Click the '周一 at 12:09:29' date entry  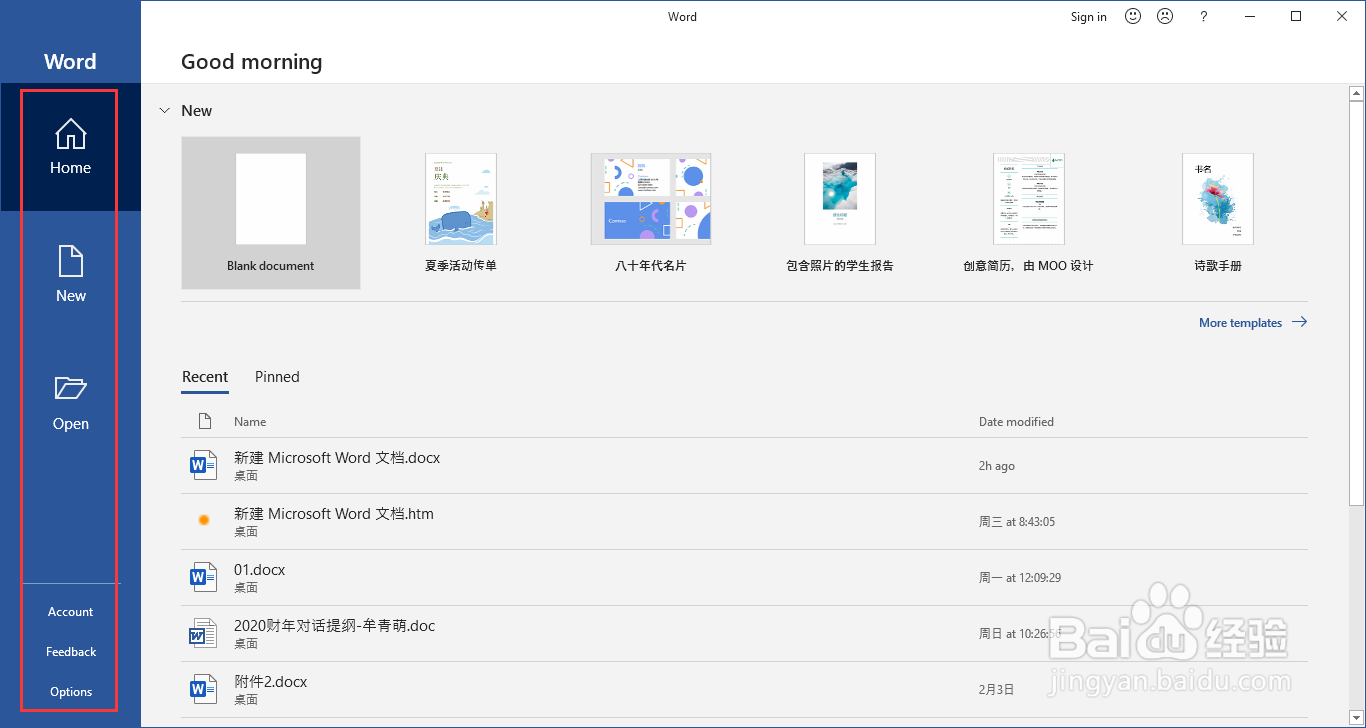[1020, 578]
